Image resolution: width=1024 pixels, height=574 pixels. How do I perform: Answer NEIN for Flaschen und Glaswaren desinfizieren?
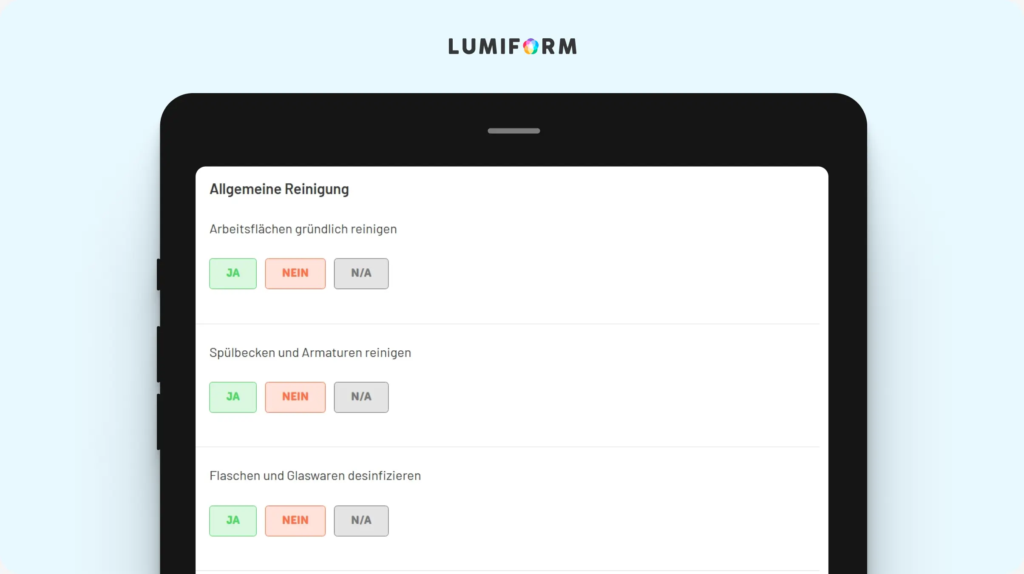[x=295, y=520]
